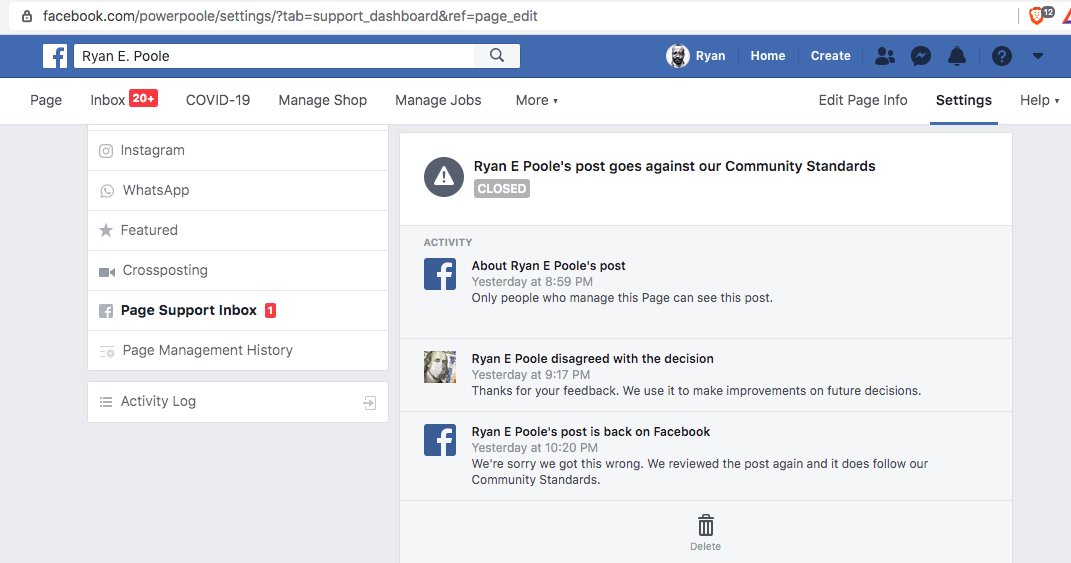Click the Instagram icon in sidebar

[106, 150]
